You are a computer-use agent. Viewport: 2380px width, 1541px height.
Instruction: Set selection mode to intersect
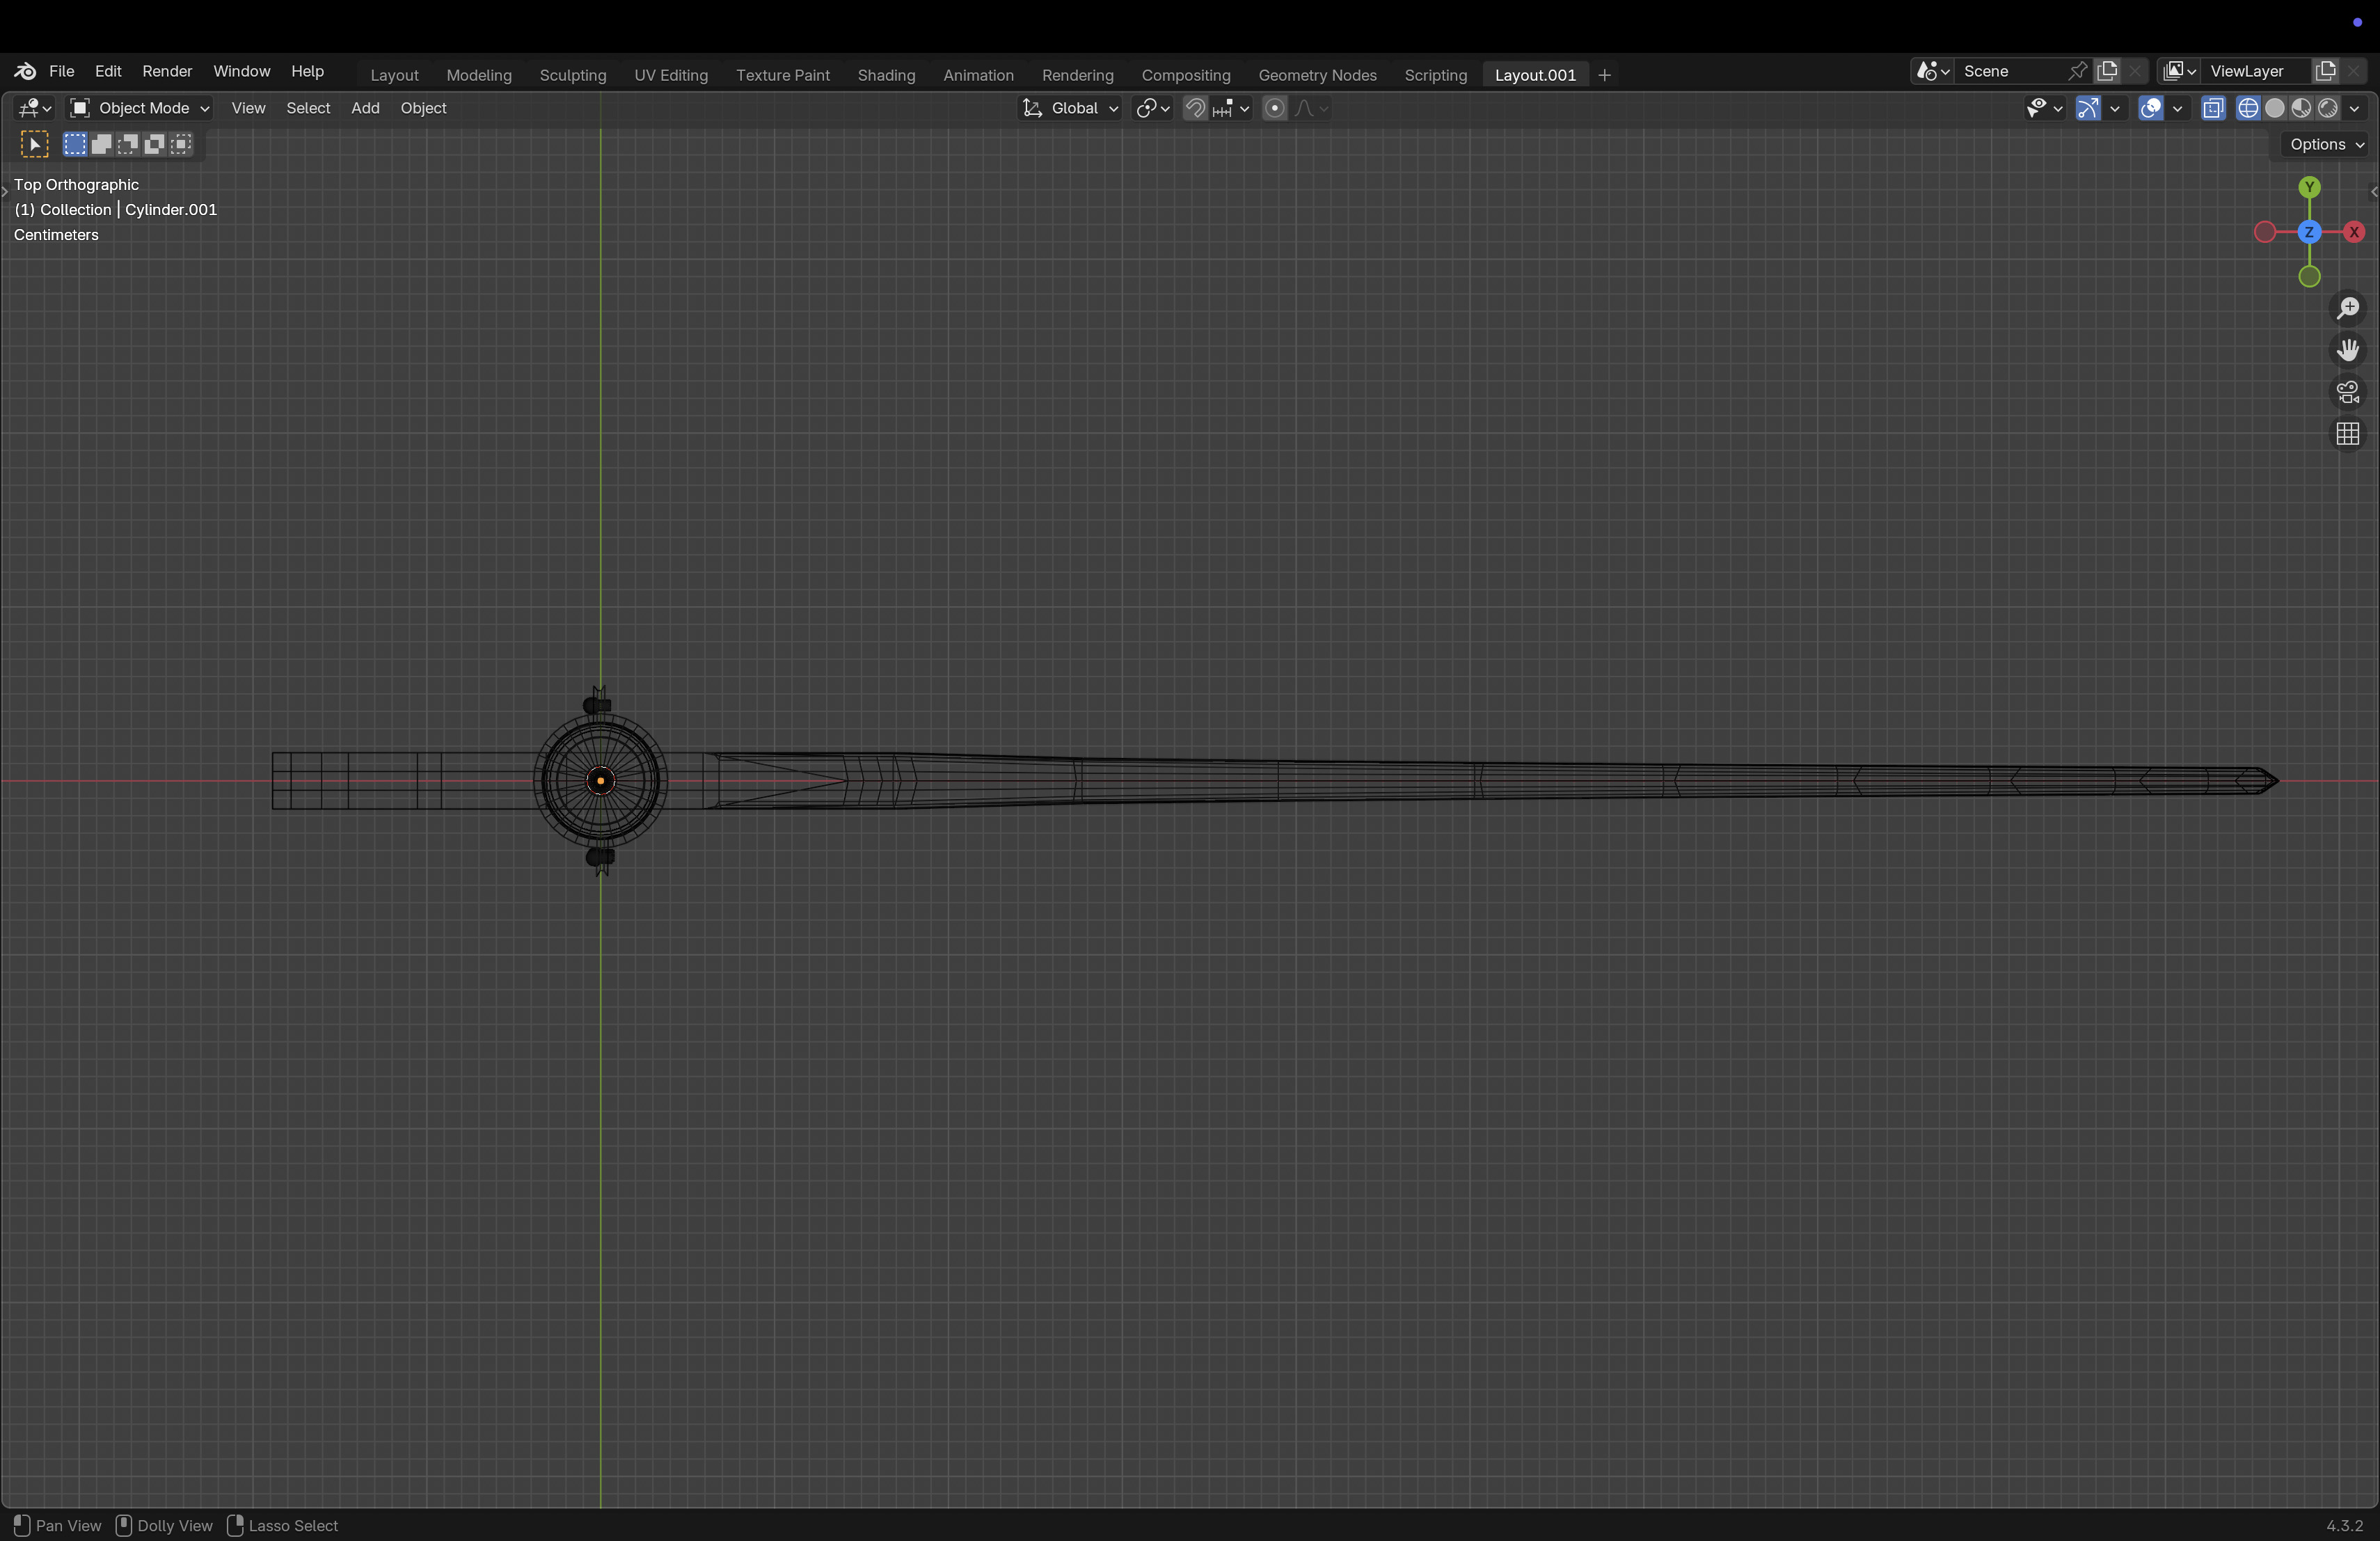(181, 144)
